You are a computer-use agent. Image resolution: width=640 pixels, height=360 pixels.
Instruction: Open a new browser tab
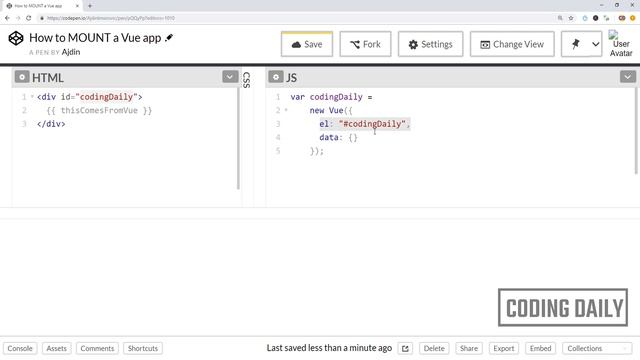click(90, 6)
